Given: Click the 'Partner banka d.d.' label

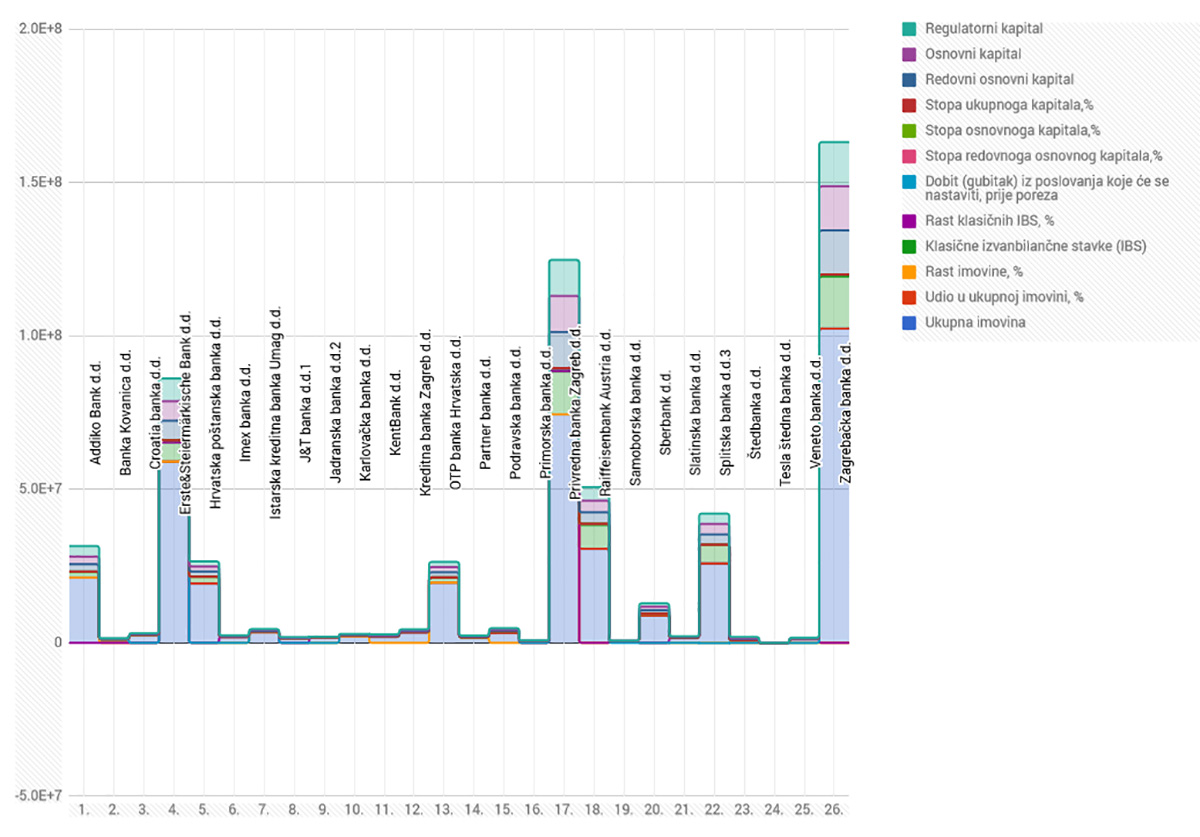Looking at the screenshot, I should click(x=485, y=414).
